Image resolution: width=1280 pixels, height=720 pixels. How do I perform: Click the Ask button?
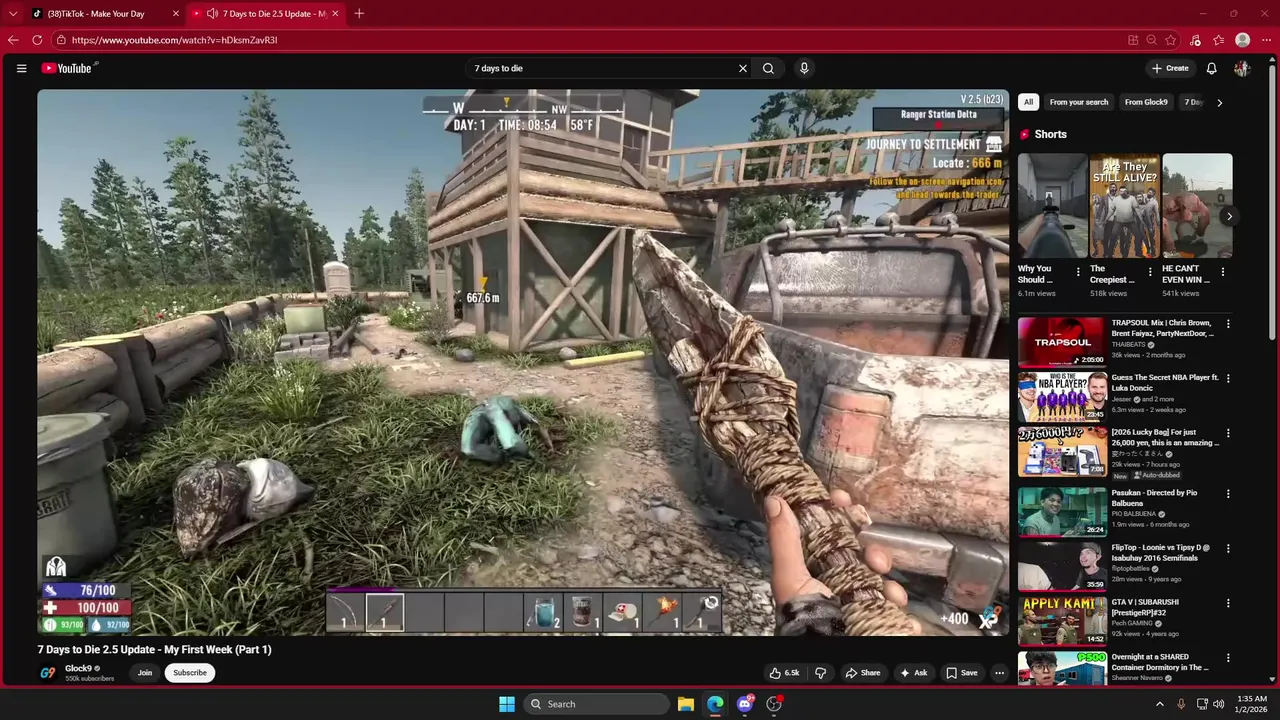[913, 673]
